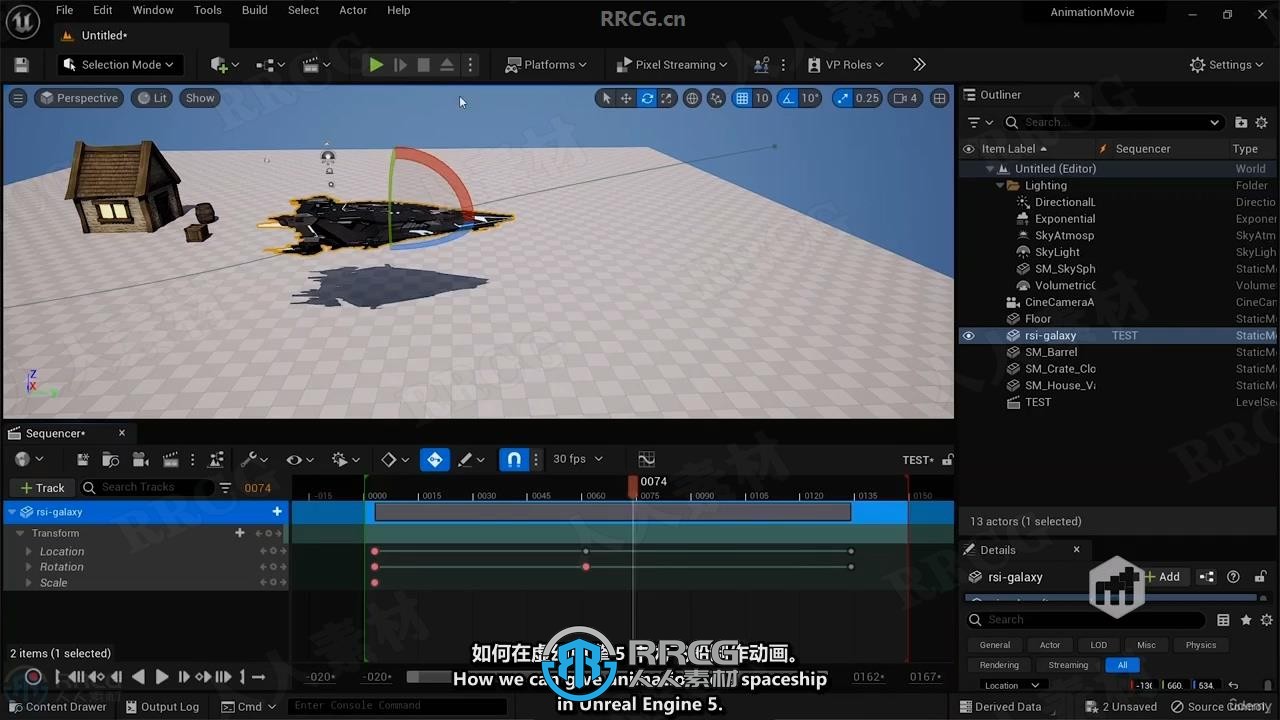Play the sequence forward in Sequencer

point(161,677)
